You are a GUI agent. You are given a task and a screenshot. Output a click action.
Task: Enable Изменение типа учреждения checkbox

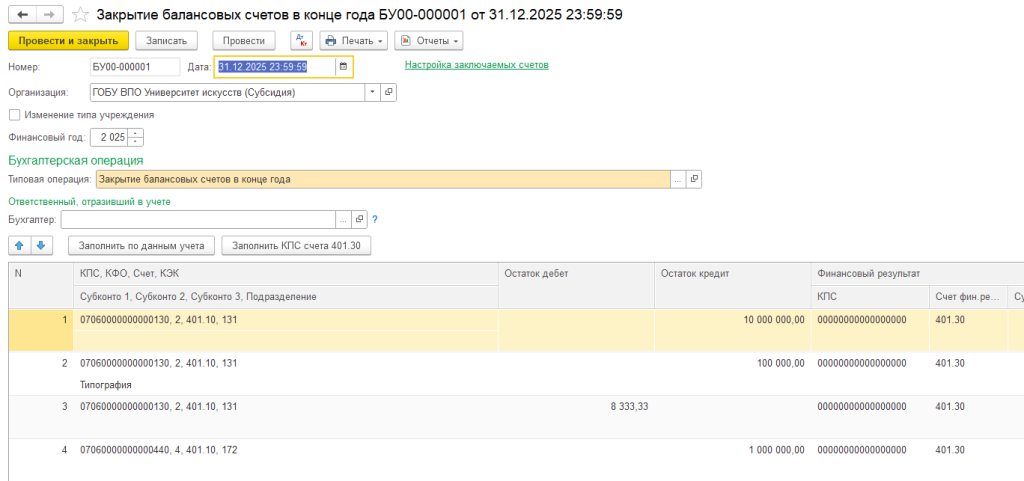click(x=14, y=115)
